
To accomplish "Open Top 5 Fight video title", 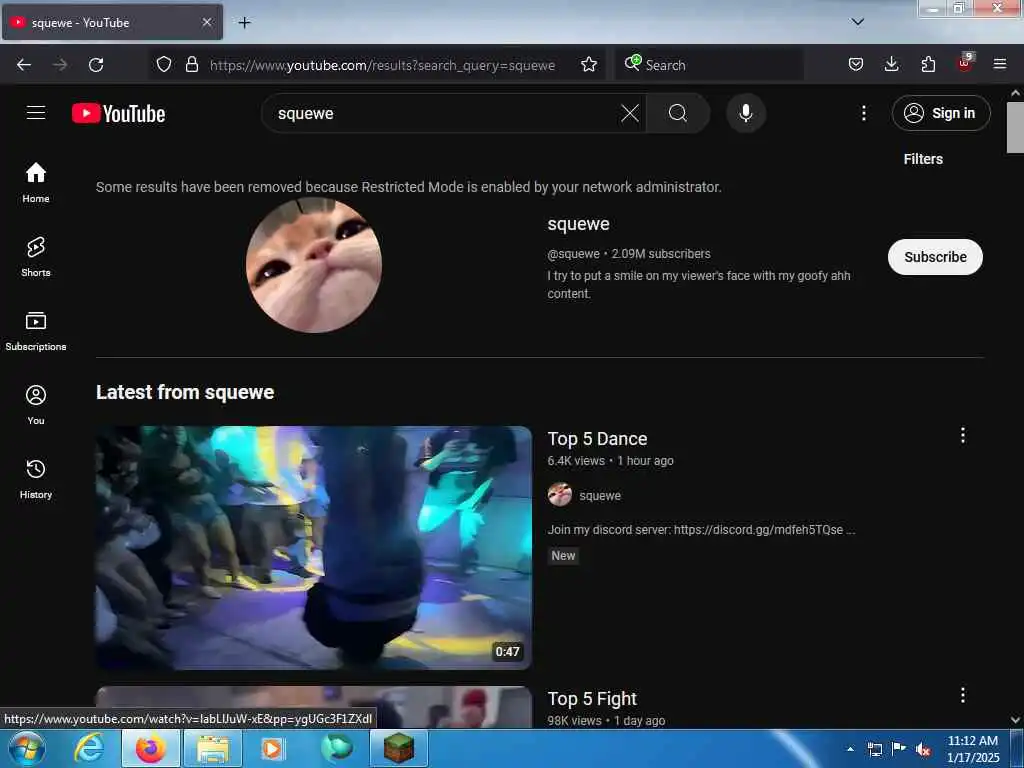I will [592, 699].
